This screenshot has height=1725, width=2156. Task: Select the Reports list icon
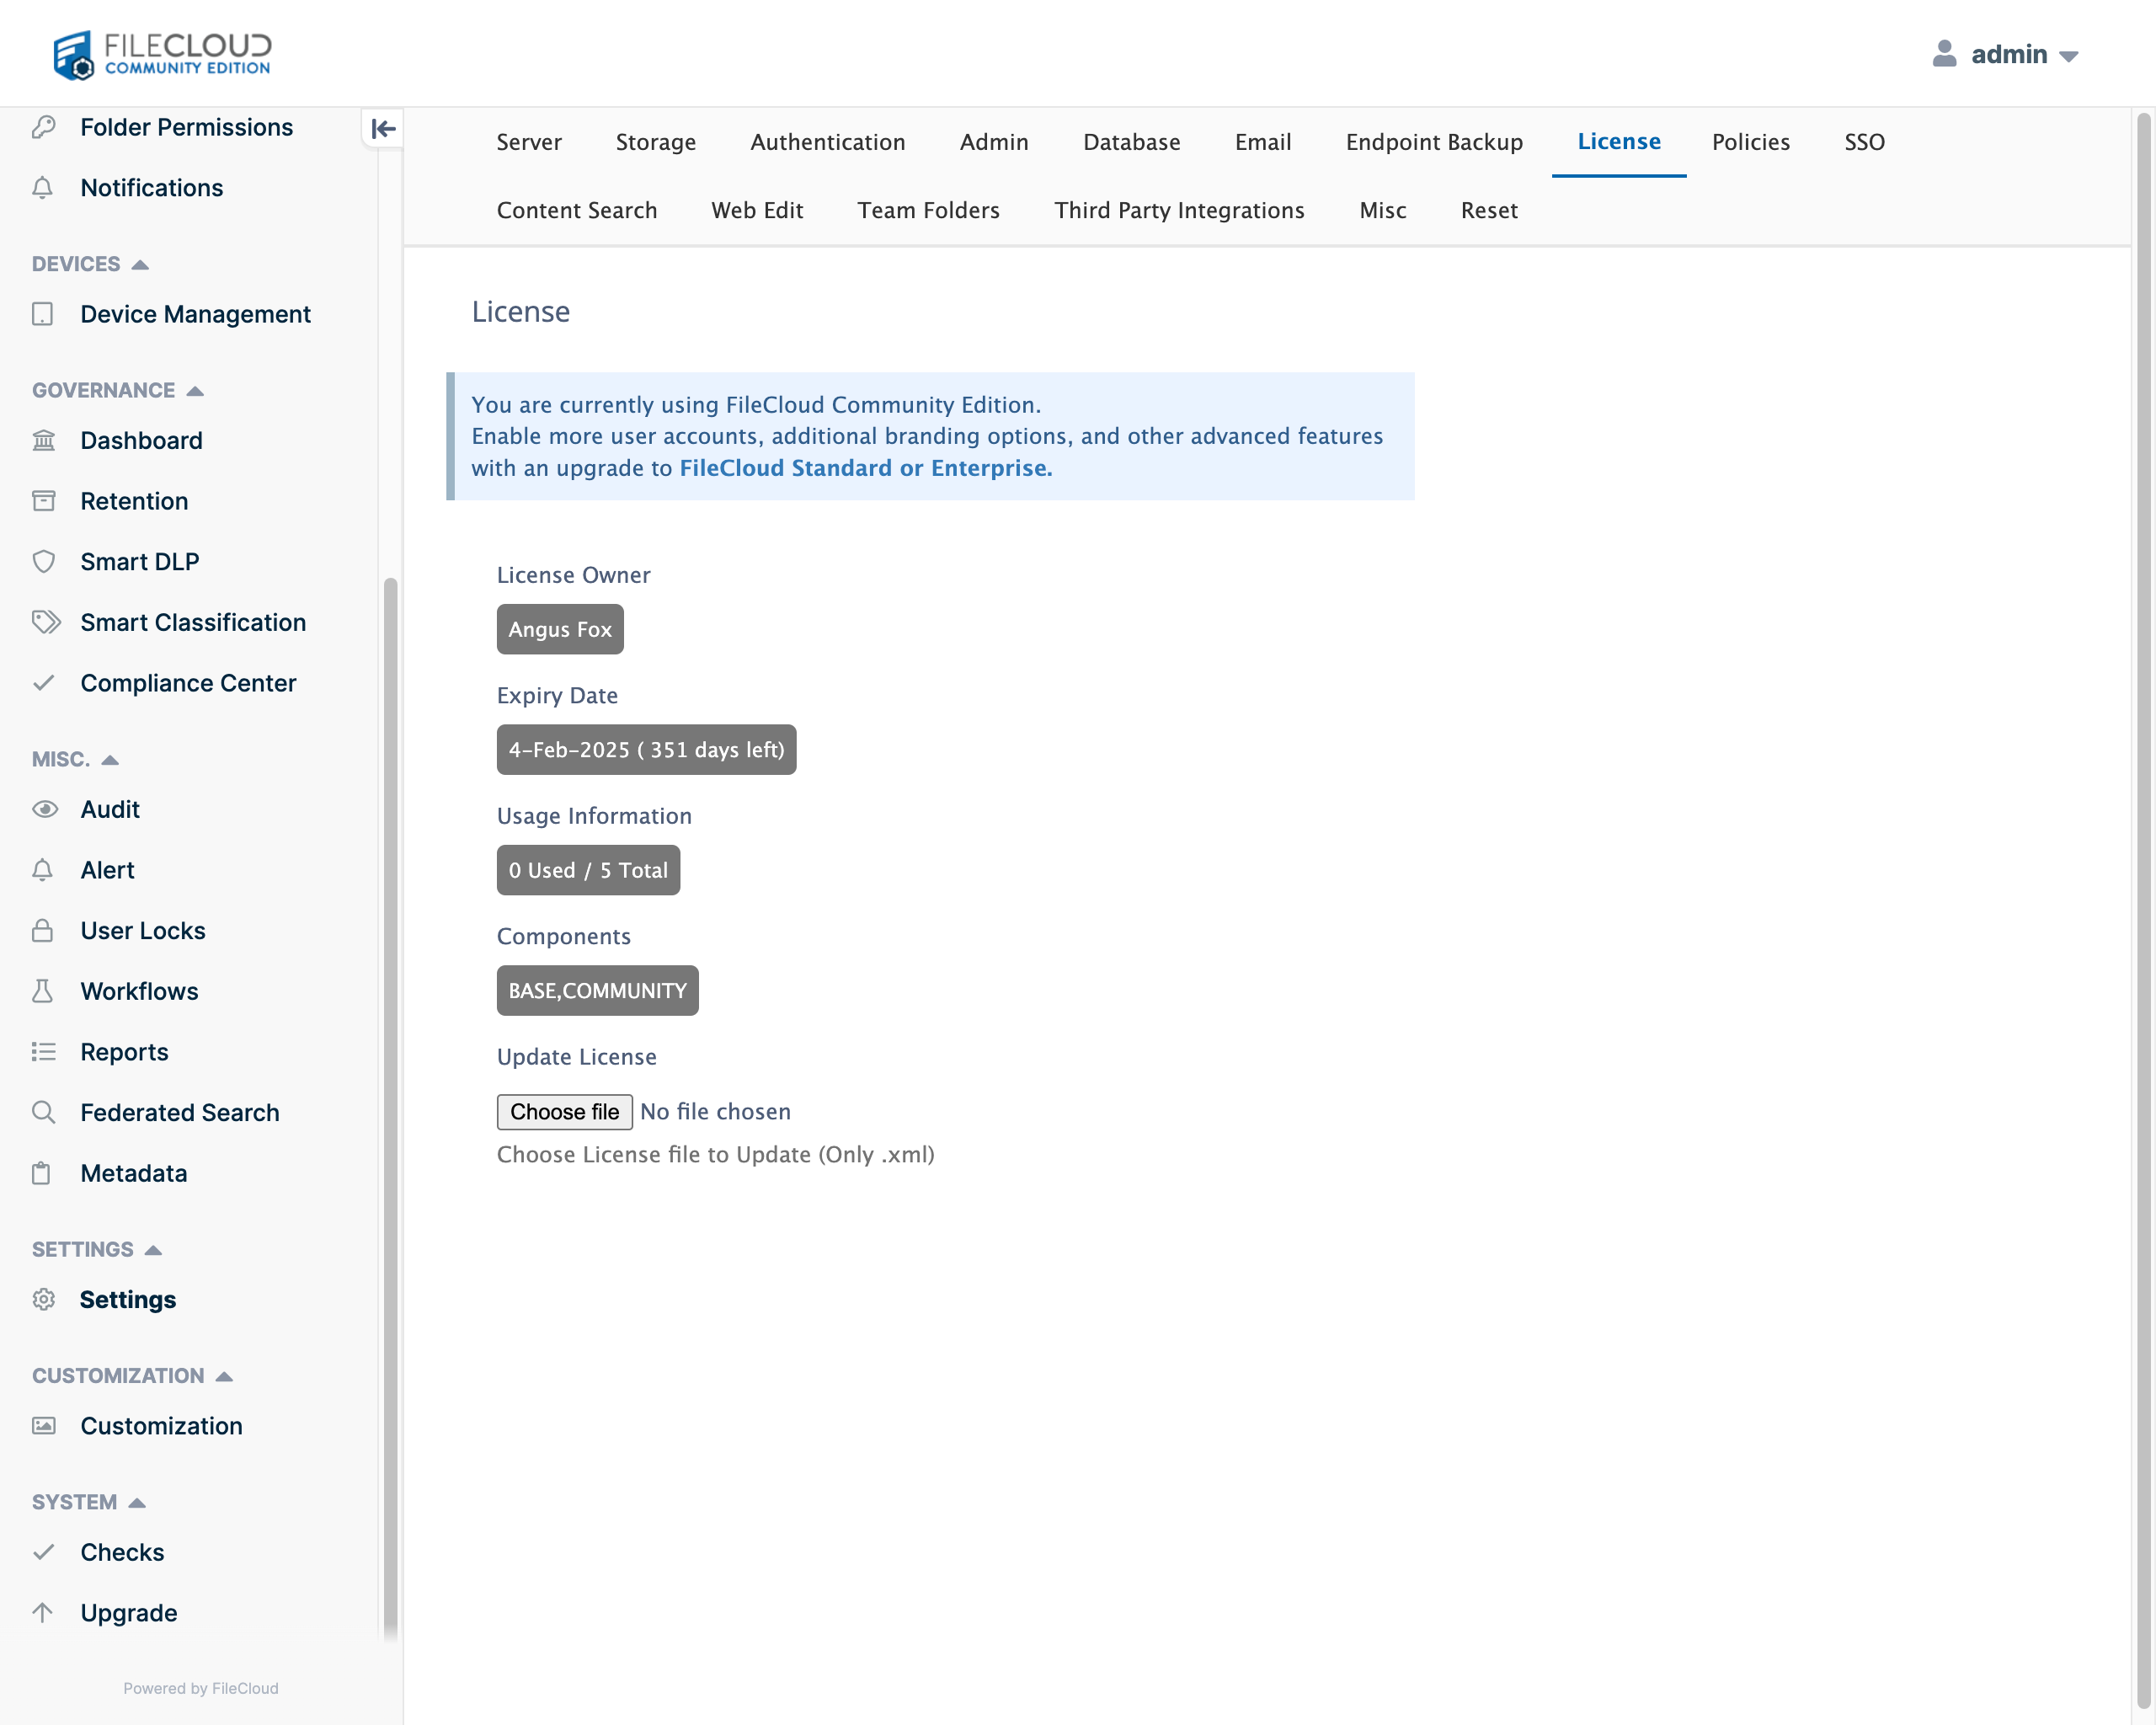44,1051
